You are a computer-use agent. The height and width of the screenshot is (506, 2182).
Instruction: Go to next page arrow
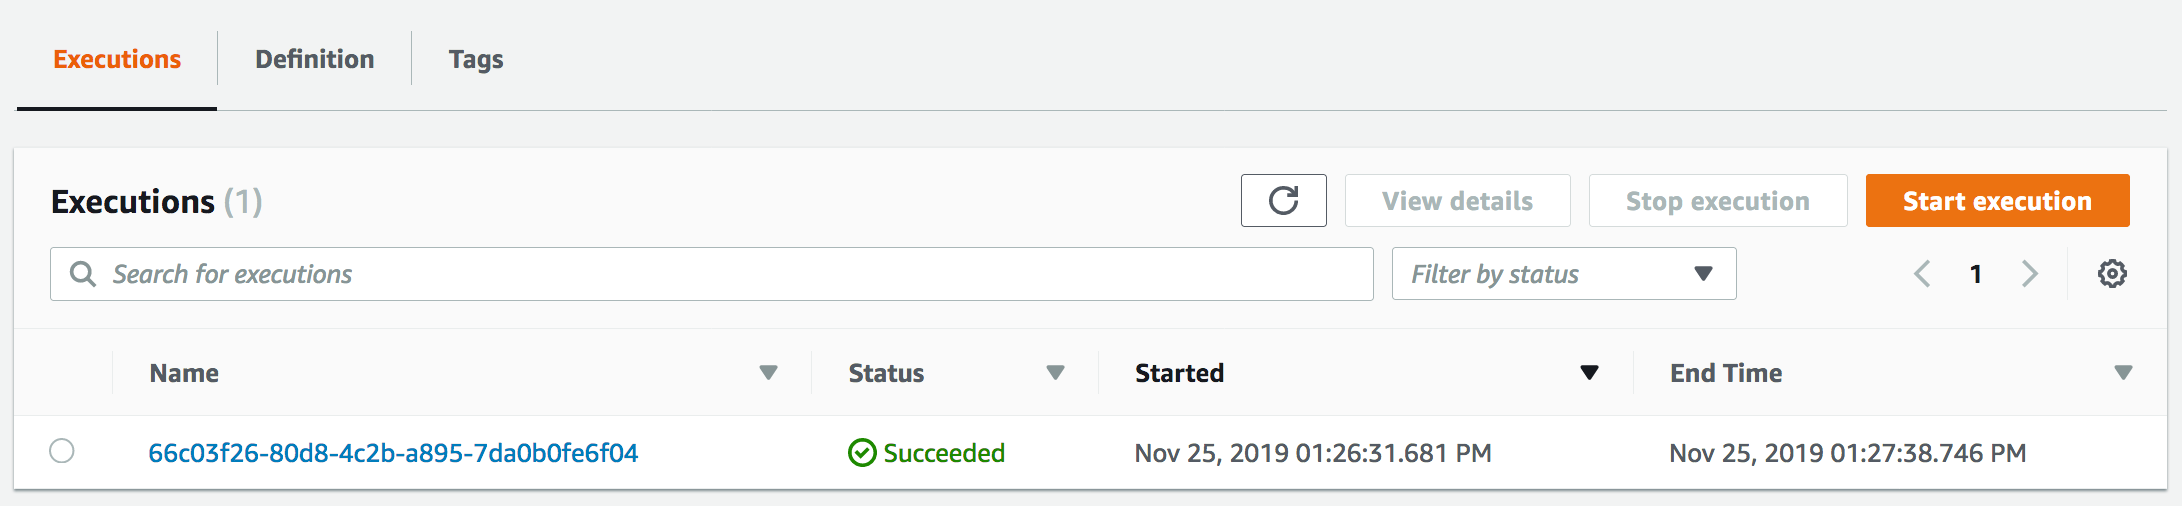click(2029, 273)
